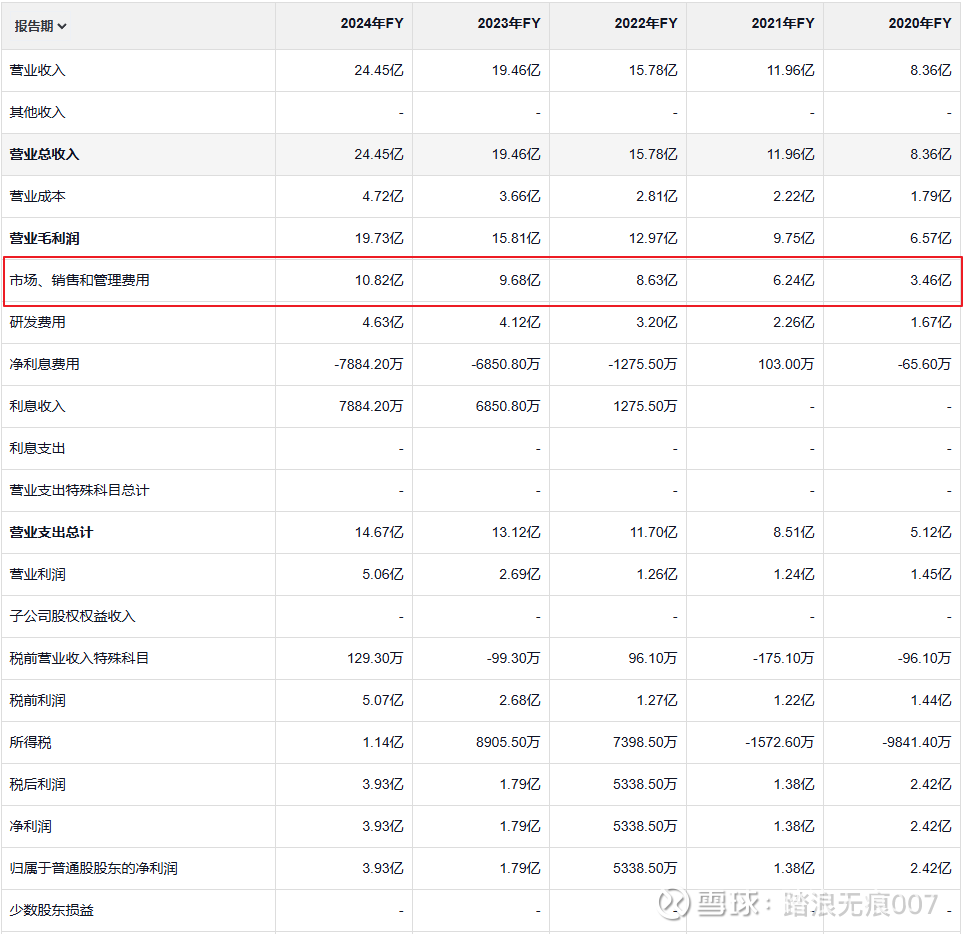Click the 净利息费用 row label
Screen dimensions: 966x934
point(44,365)
